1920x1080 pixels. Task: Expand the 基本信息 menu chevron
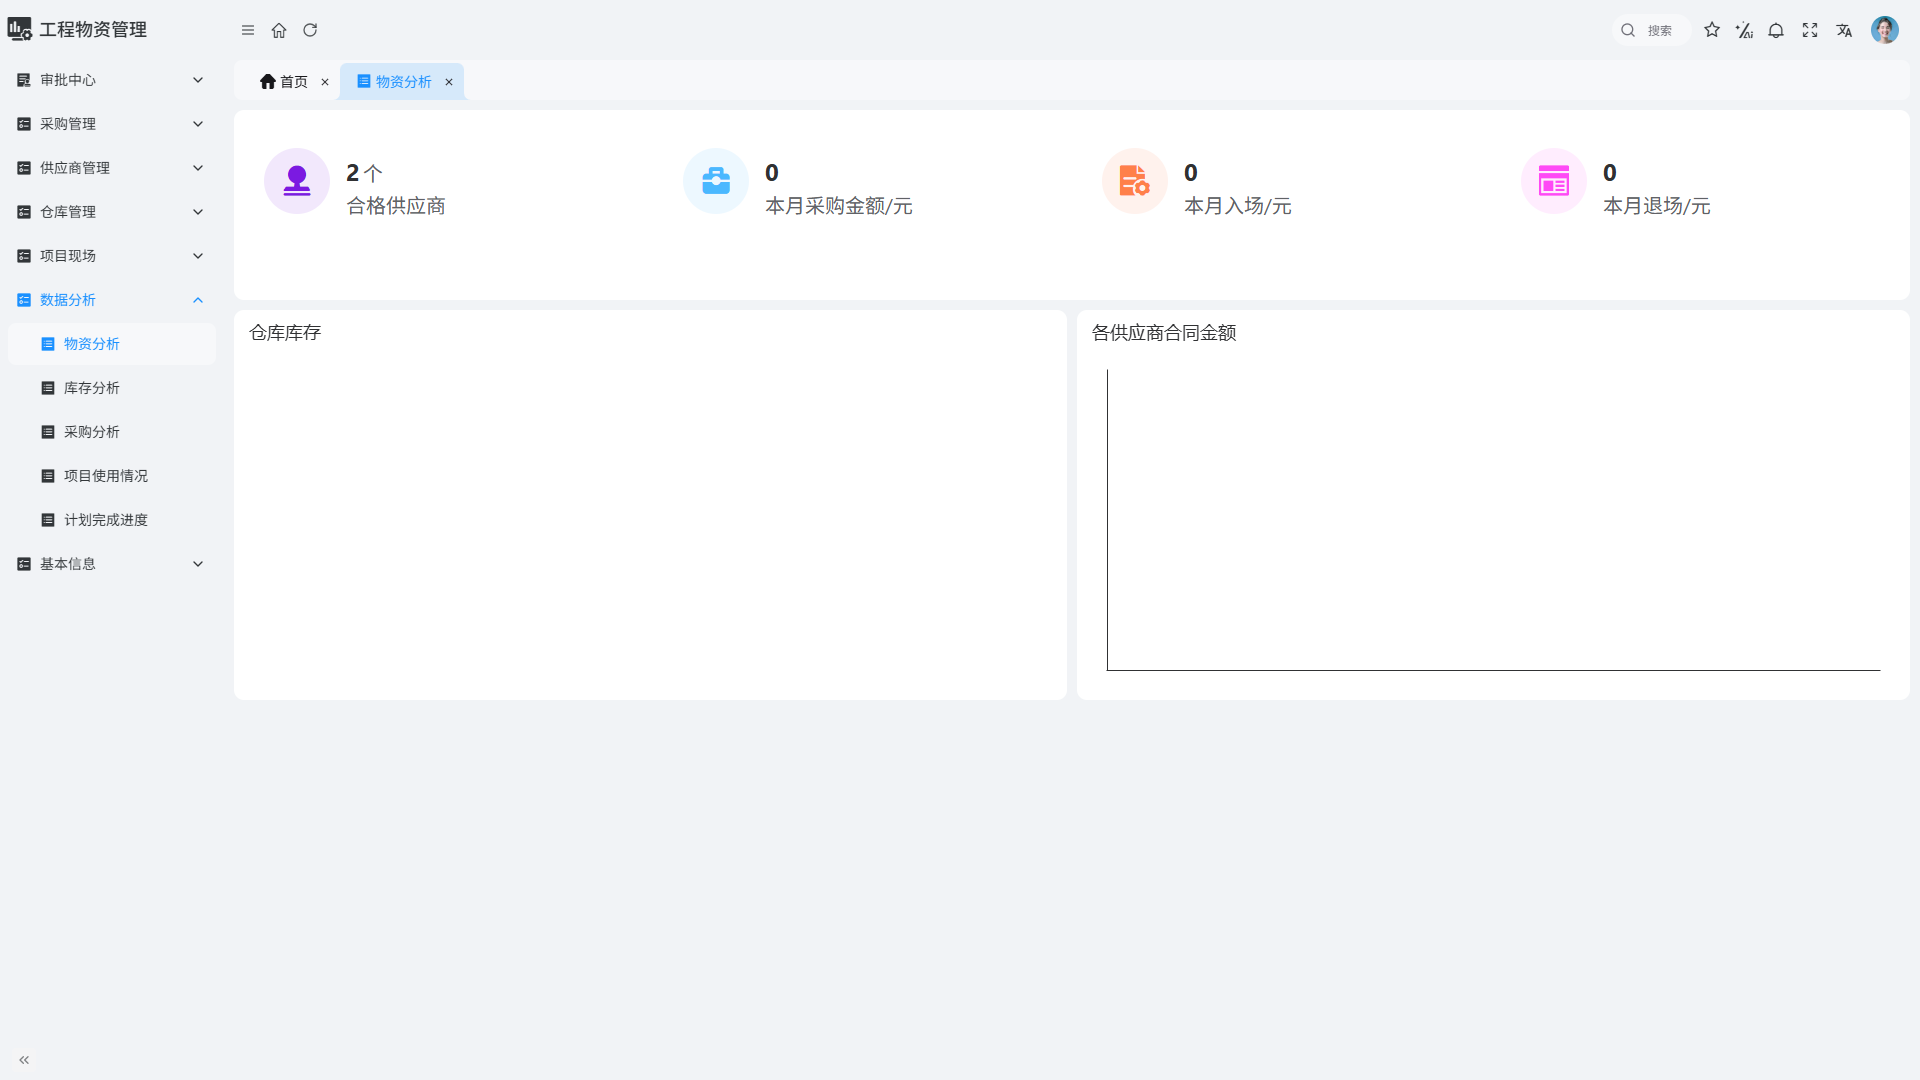198,564
